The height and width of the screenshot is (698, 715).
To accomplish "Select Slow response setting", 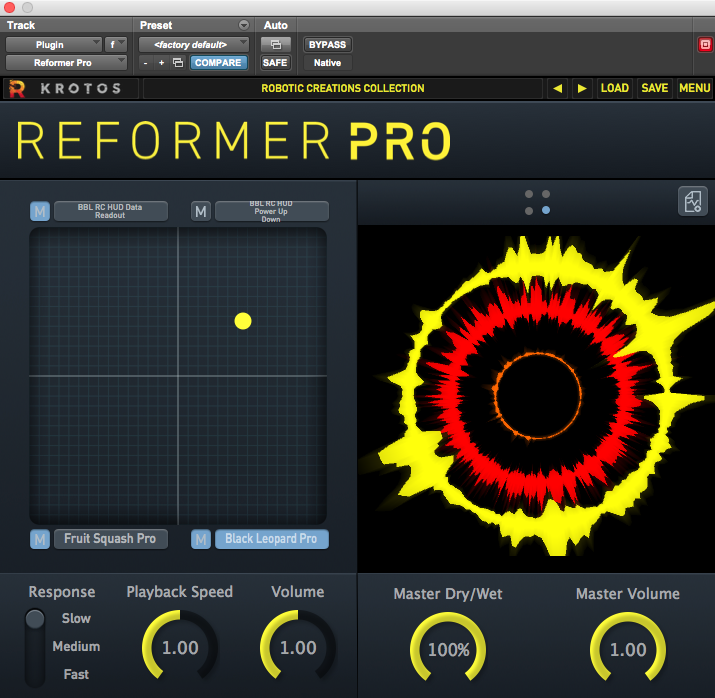I will tap(76, 619).
